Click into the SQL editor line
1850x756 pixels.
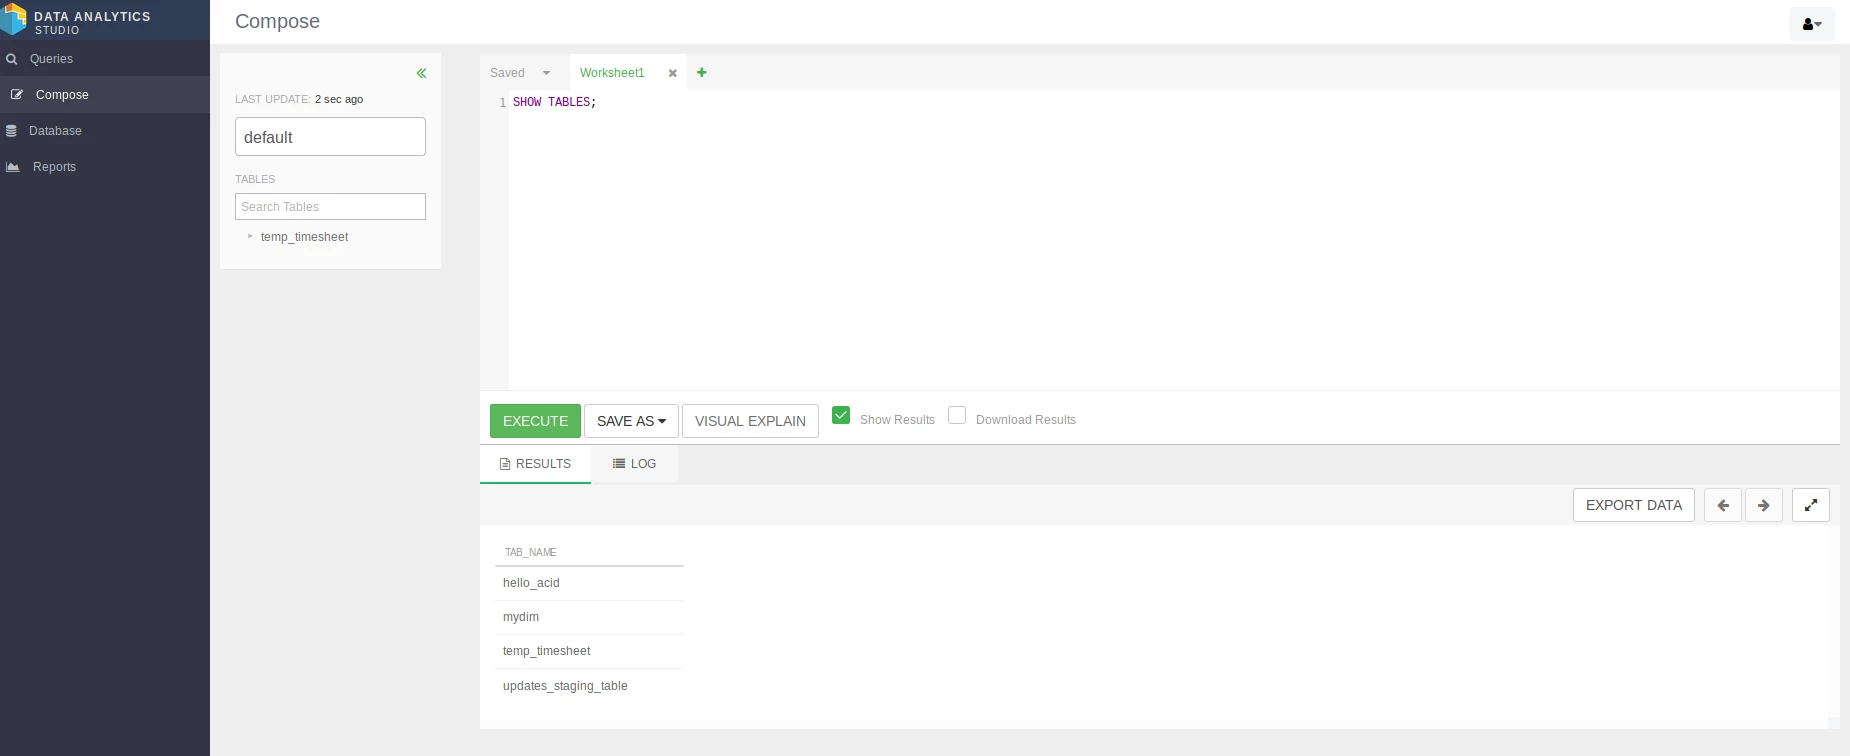point(1174,102)
